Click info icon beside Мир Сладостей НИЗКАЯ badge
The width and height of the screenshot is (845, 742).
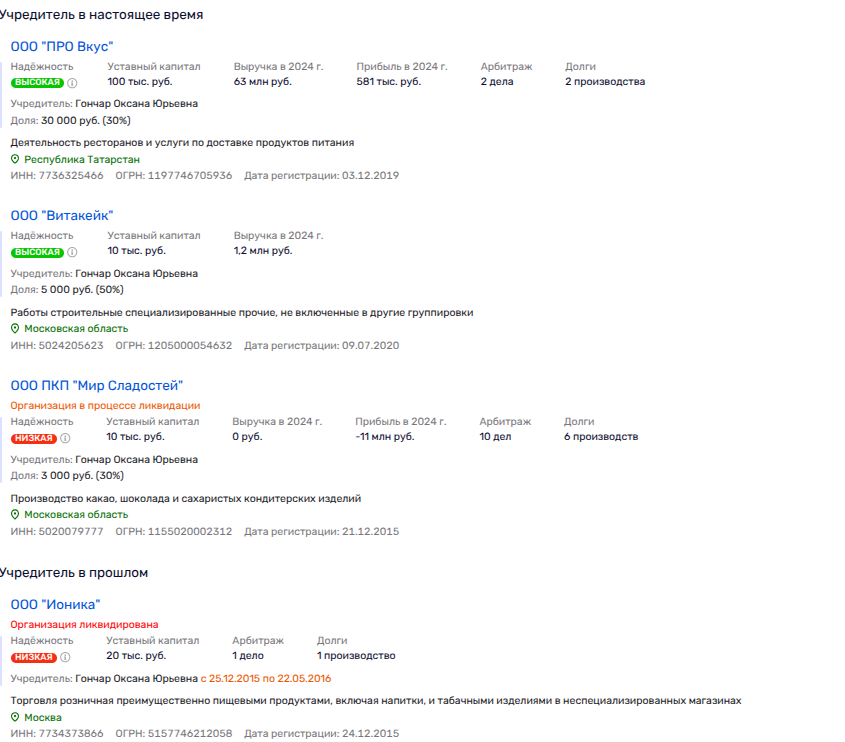click(x=65, y=437)
